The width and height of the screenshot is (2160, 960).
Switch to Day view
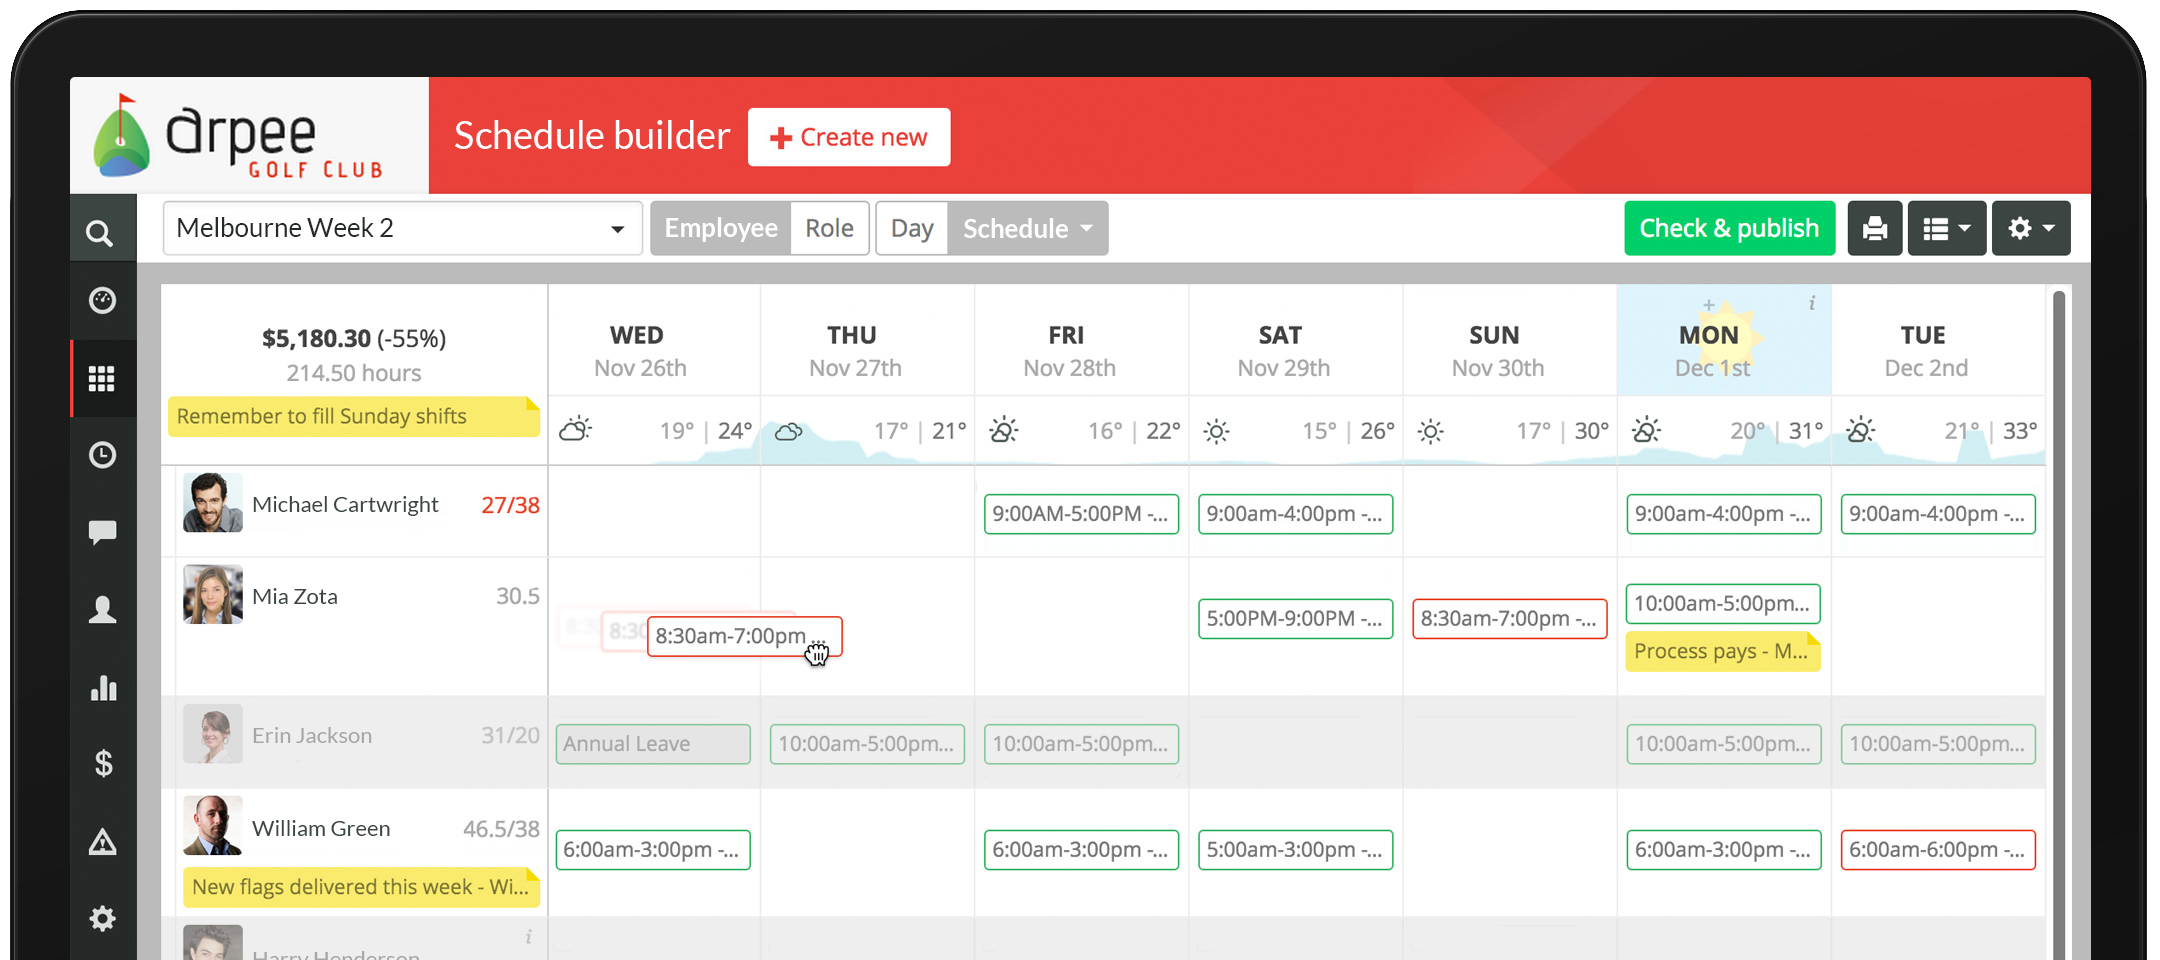click(912, 228)
